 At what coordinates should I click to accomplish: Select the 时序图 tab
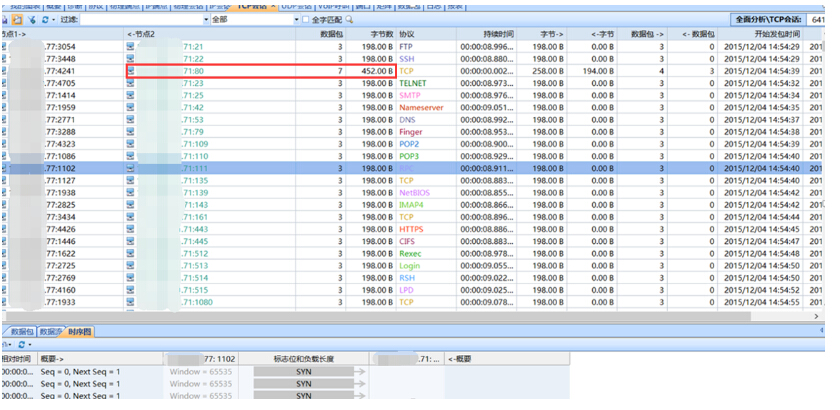click(x=78, y=331)
